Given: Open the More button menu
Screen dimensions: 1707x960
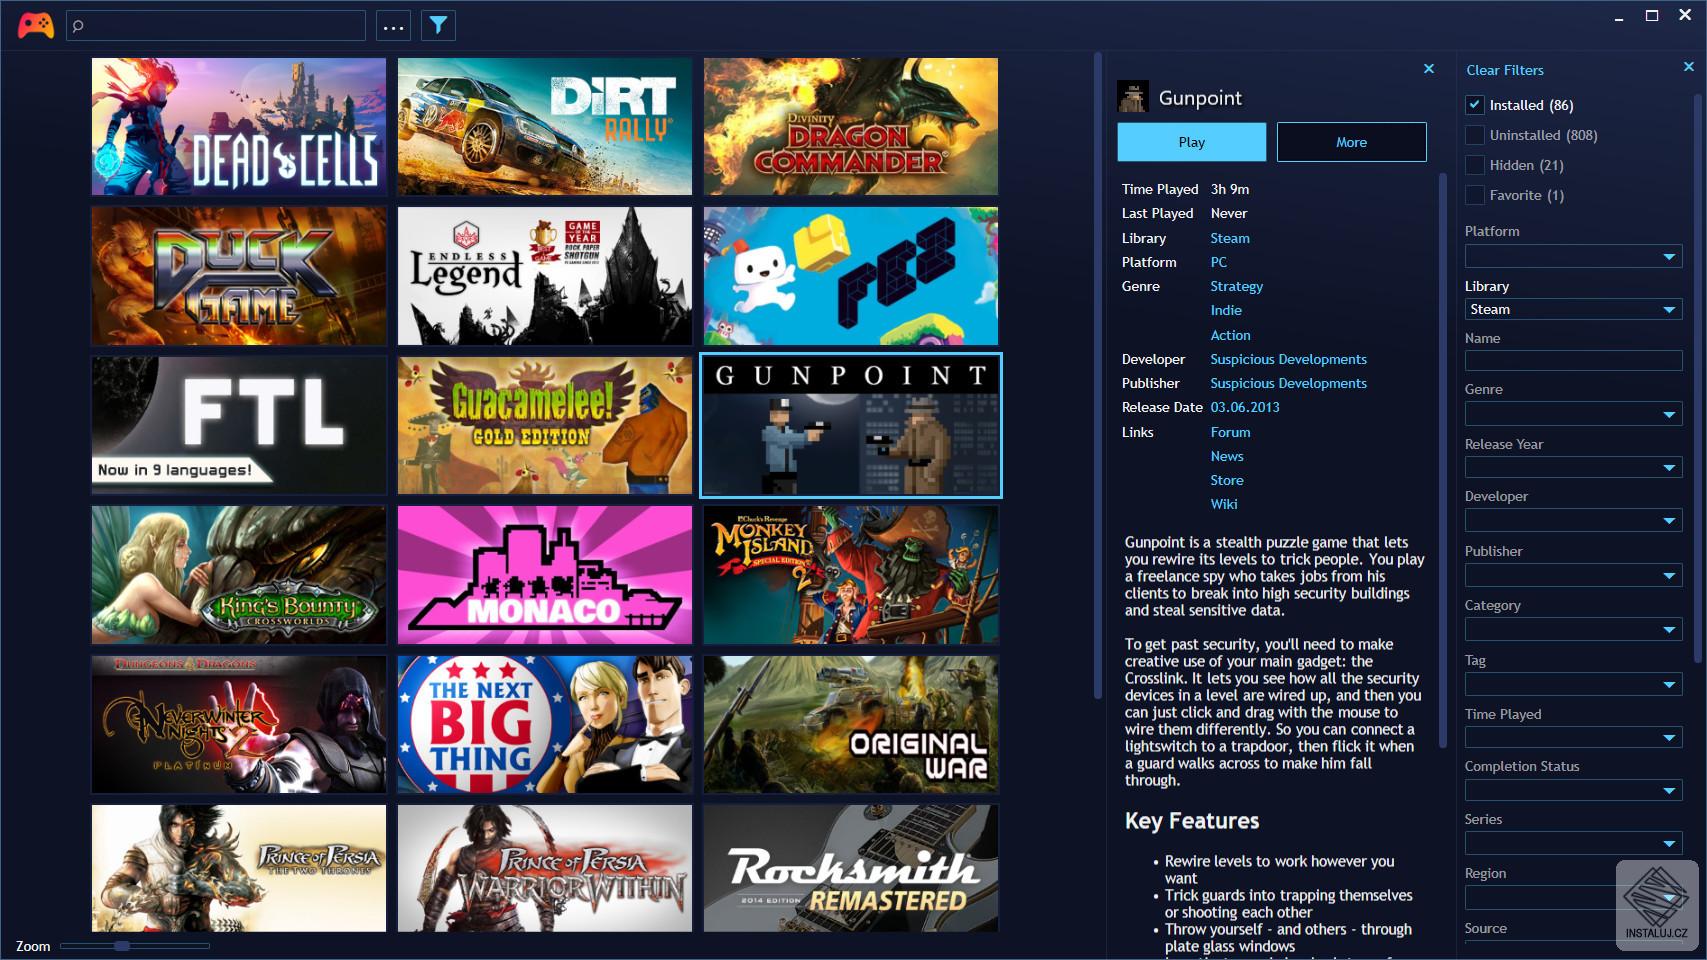Looking at the screenshot, I should pos(1351,142).
